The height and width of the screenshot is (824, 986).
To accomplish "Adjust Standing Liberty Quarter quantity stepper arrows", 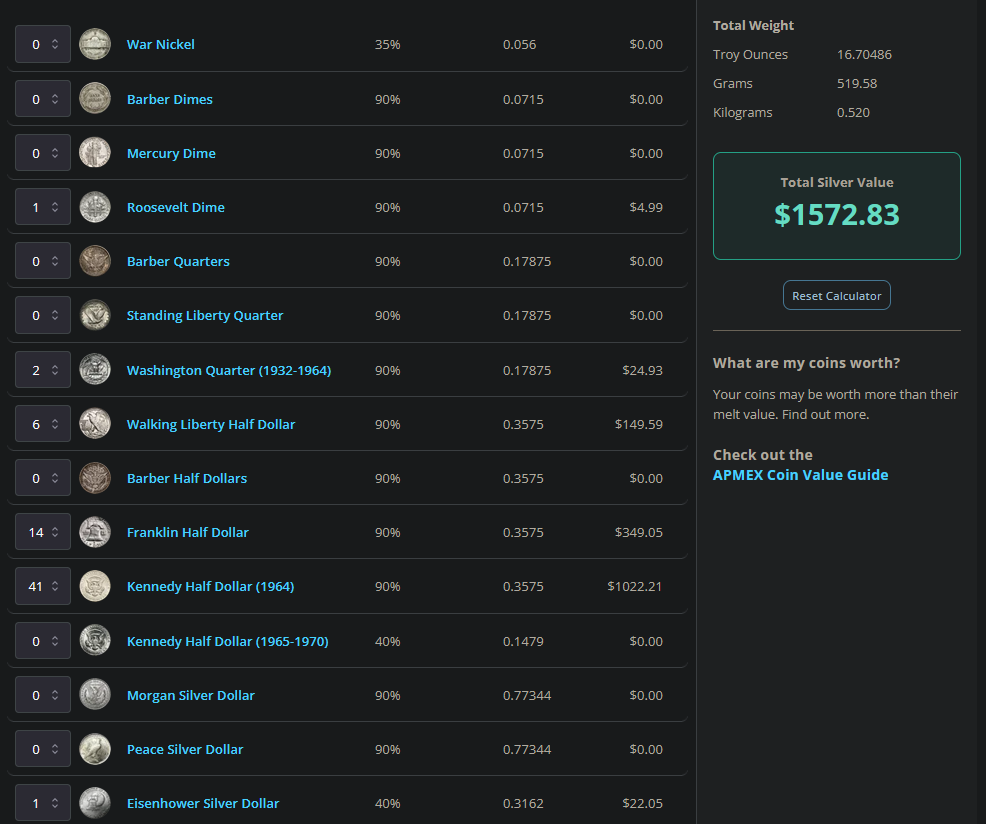I will pos(55,315).
